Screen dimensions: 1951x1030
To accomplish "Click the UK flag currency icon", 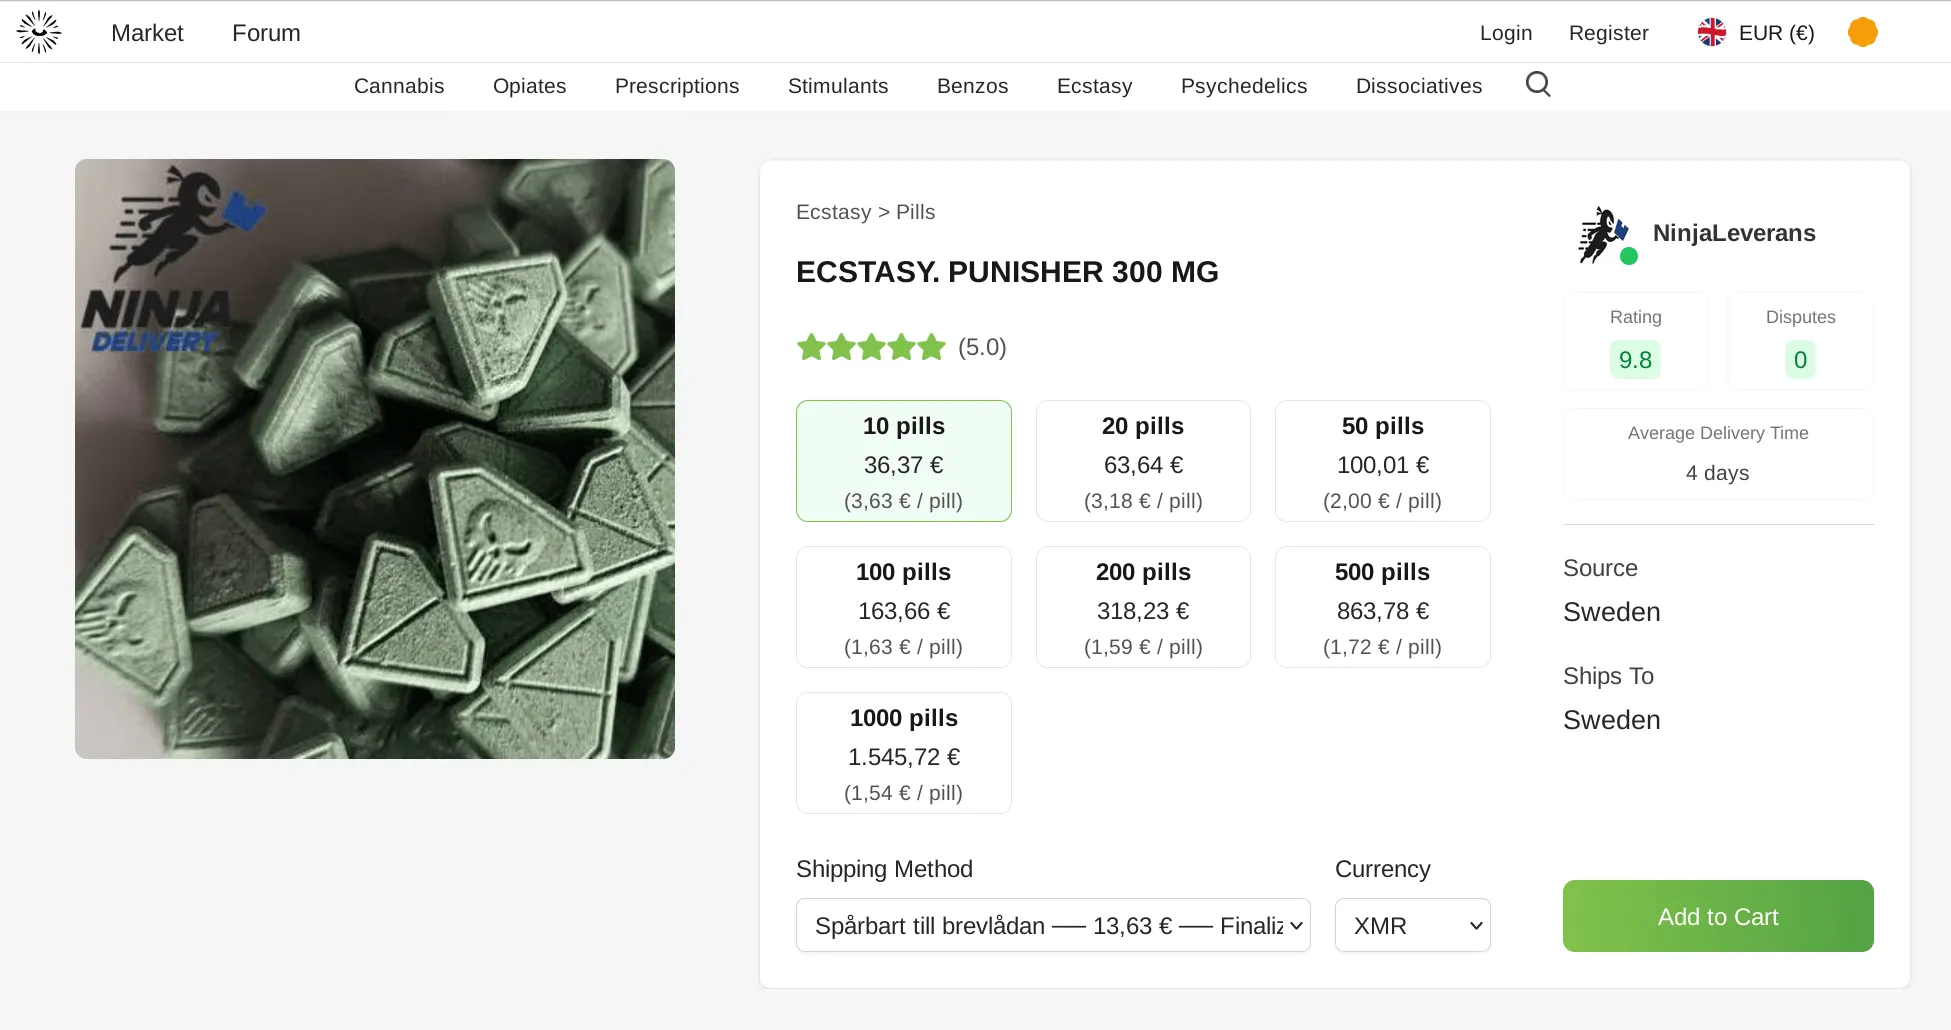I will pyautogui.click(x=1712, y=31).
